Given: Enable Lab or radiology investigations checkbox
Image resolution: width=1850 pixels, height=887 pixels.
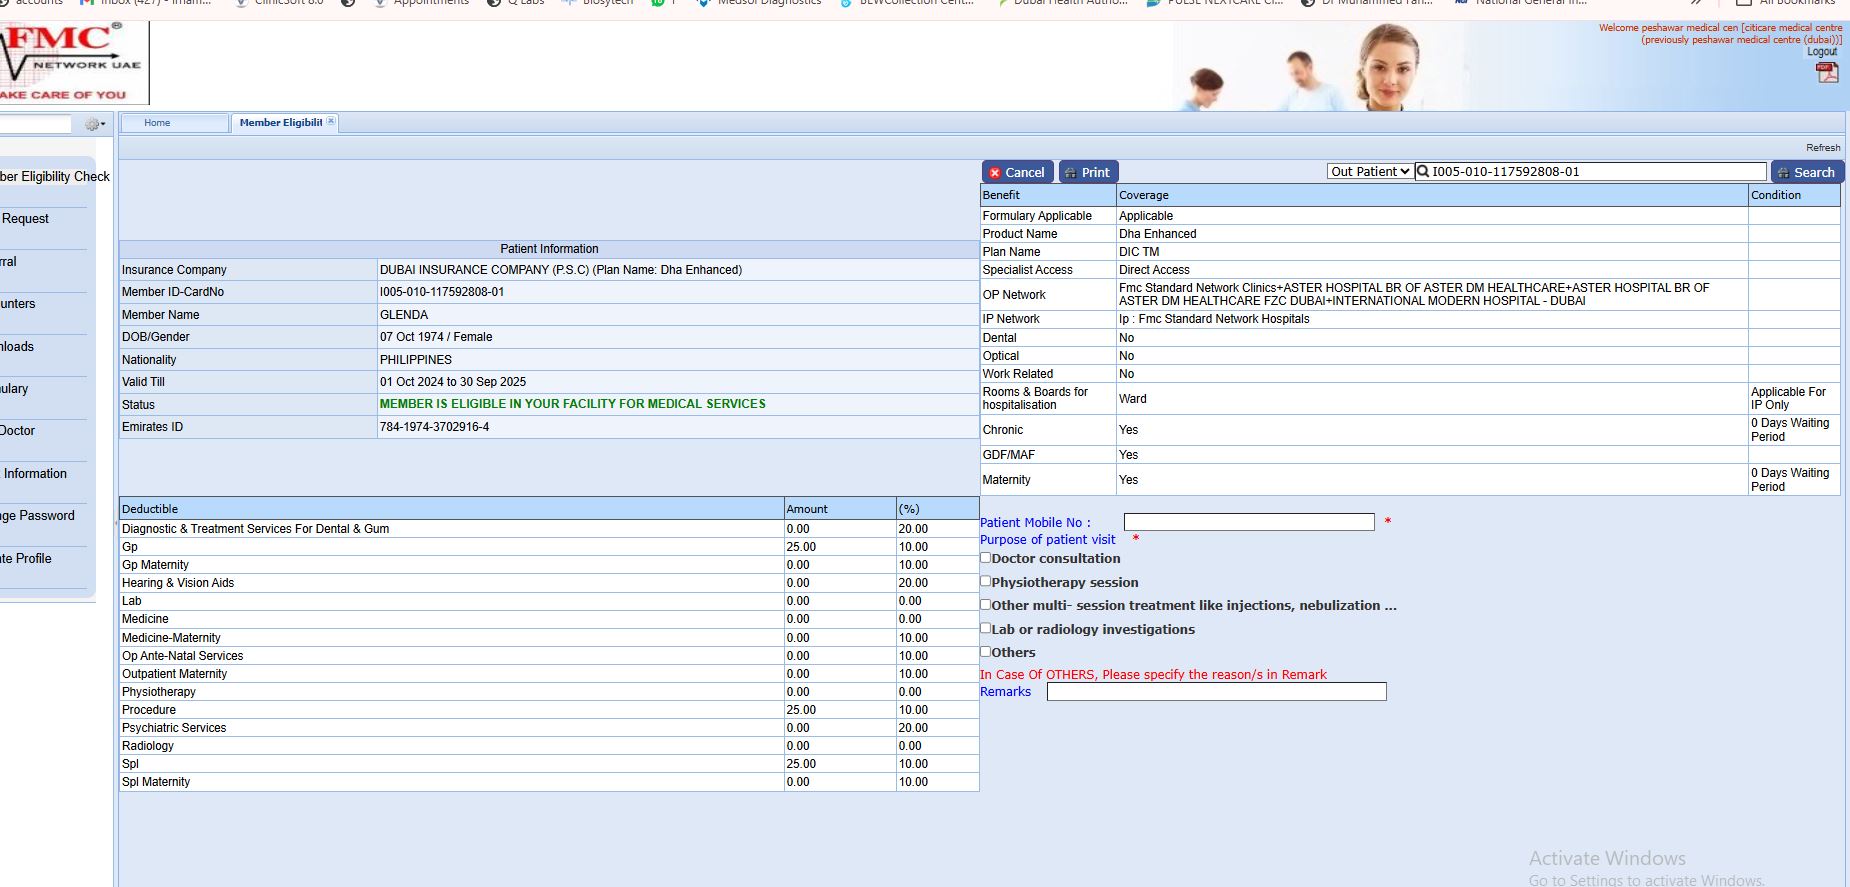Looking at the screenshot, I should [x=986, y=628].
